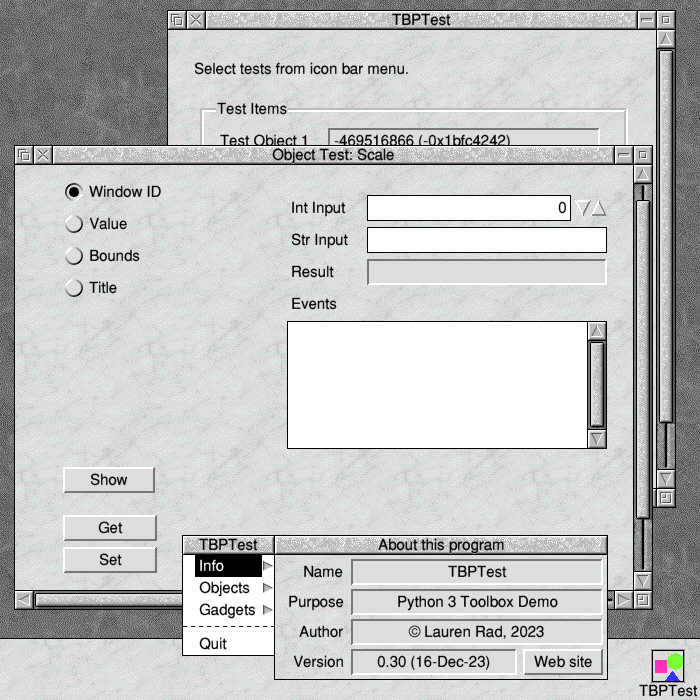The height and width of the screenshot is (700, 700).
Task: Click the Events list scroll down arrow
Action: (x=597, y=439)
